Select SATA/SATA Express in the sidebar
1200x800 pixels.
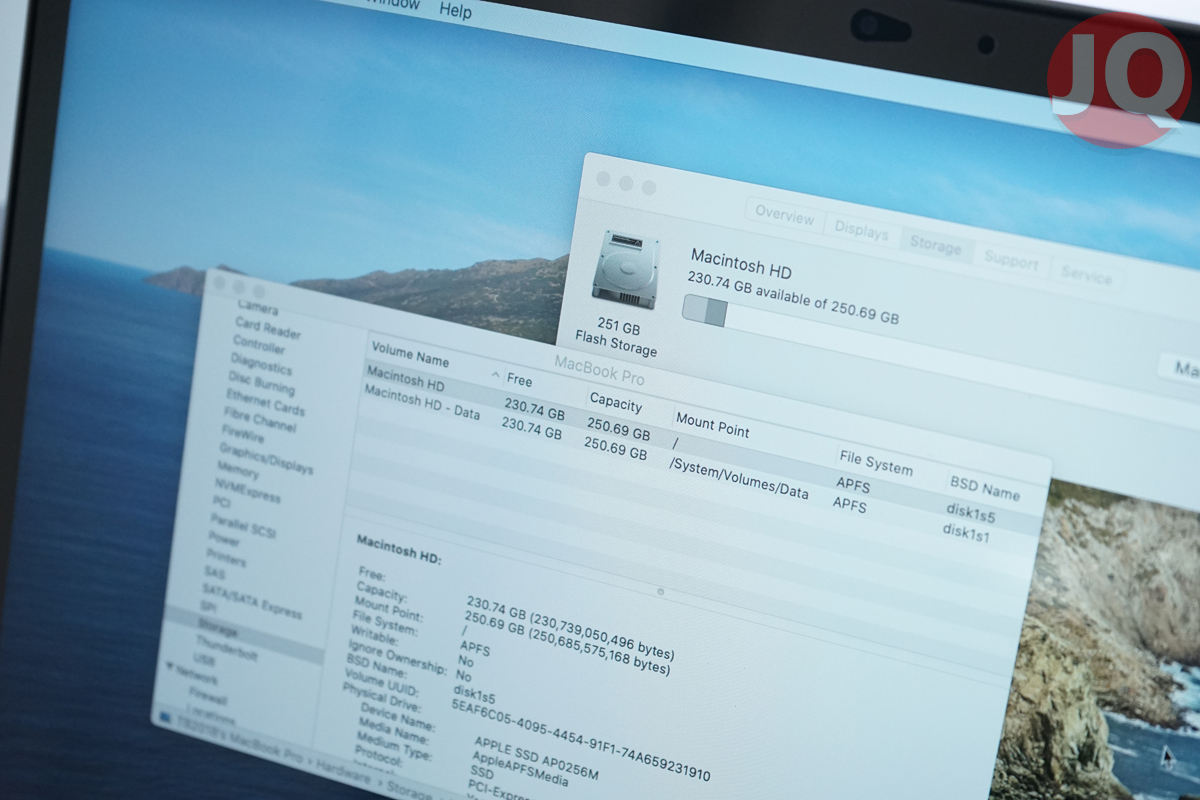click(x=252, y=600)
